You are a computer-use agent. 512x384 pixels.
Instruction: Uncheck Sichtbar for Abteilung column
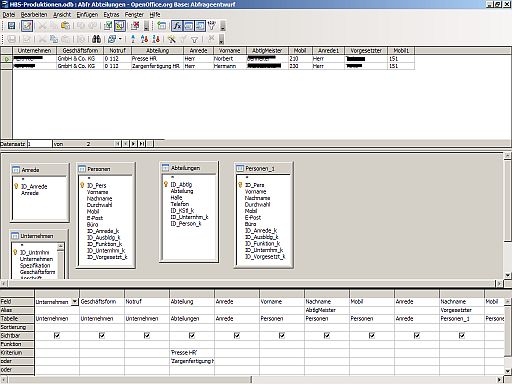click(192, 336)
